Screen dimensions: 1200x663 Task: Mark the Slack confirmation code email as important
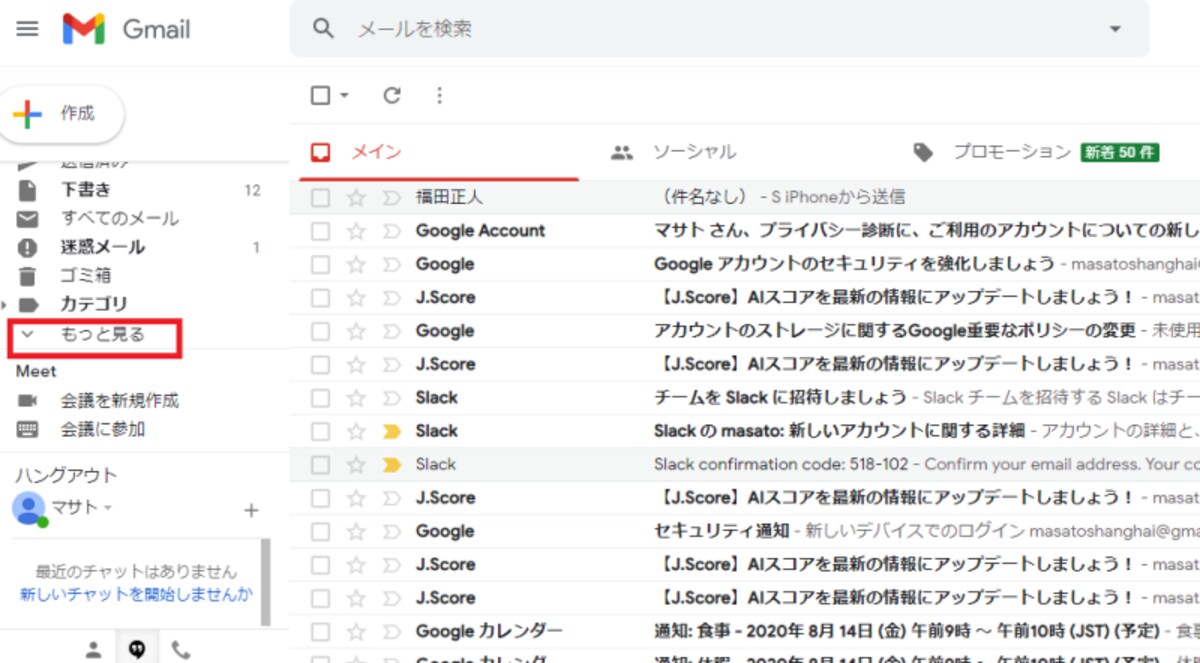(x=391, y=465)
